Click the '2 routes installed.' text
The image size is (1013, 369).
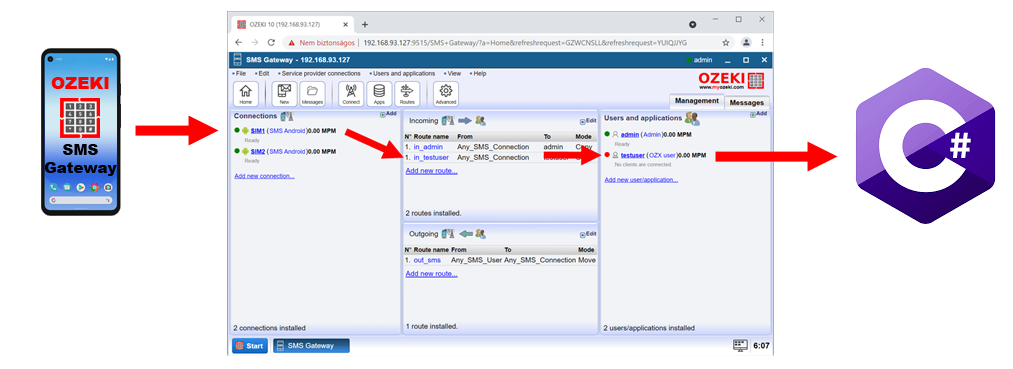[433, 213]
